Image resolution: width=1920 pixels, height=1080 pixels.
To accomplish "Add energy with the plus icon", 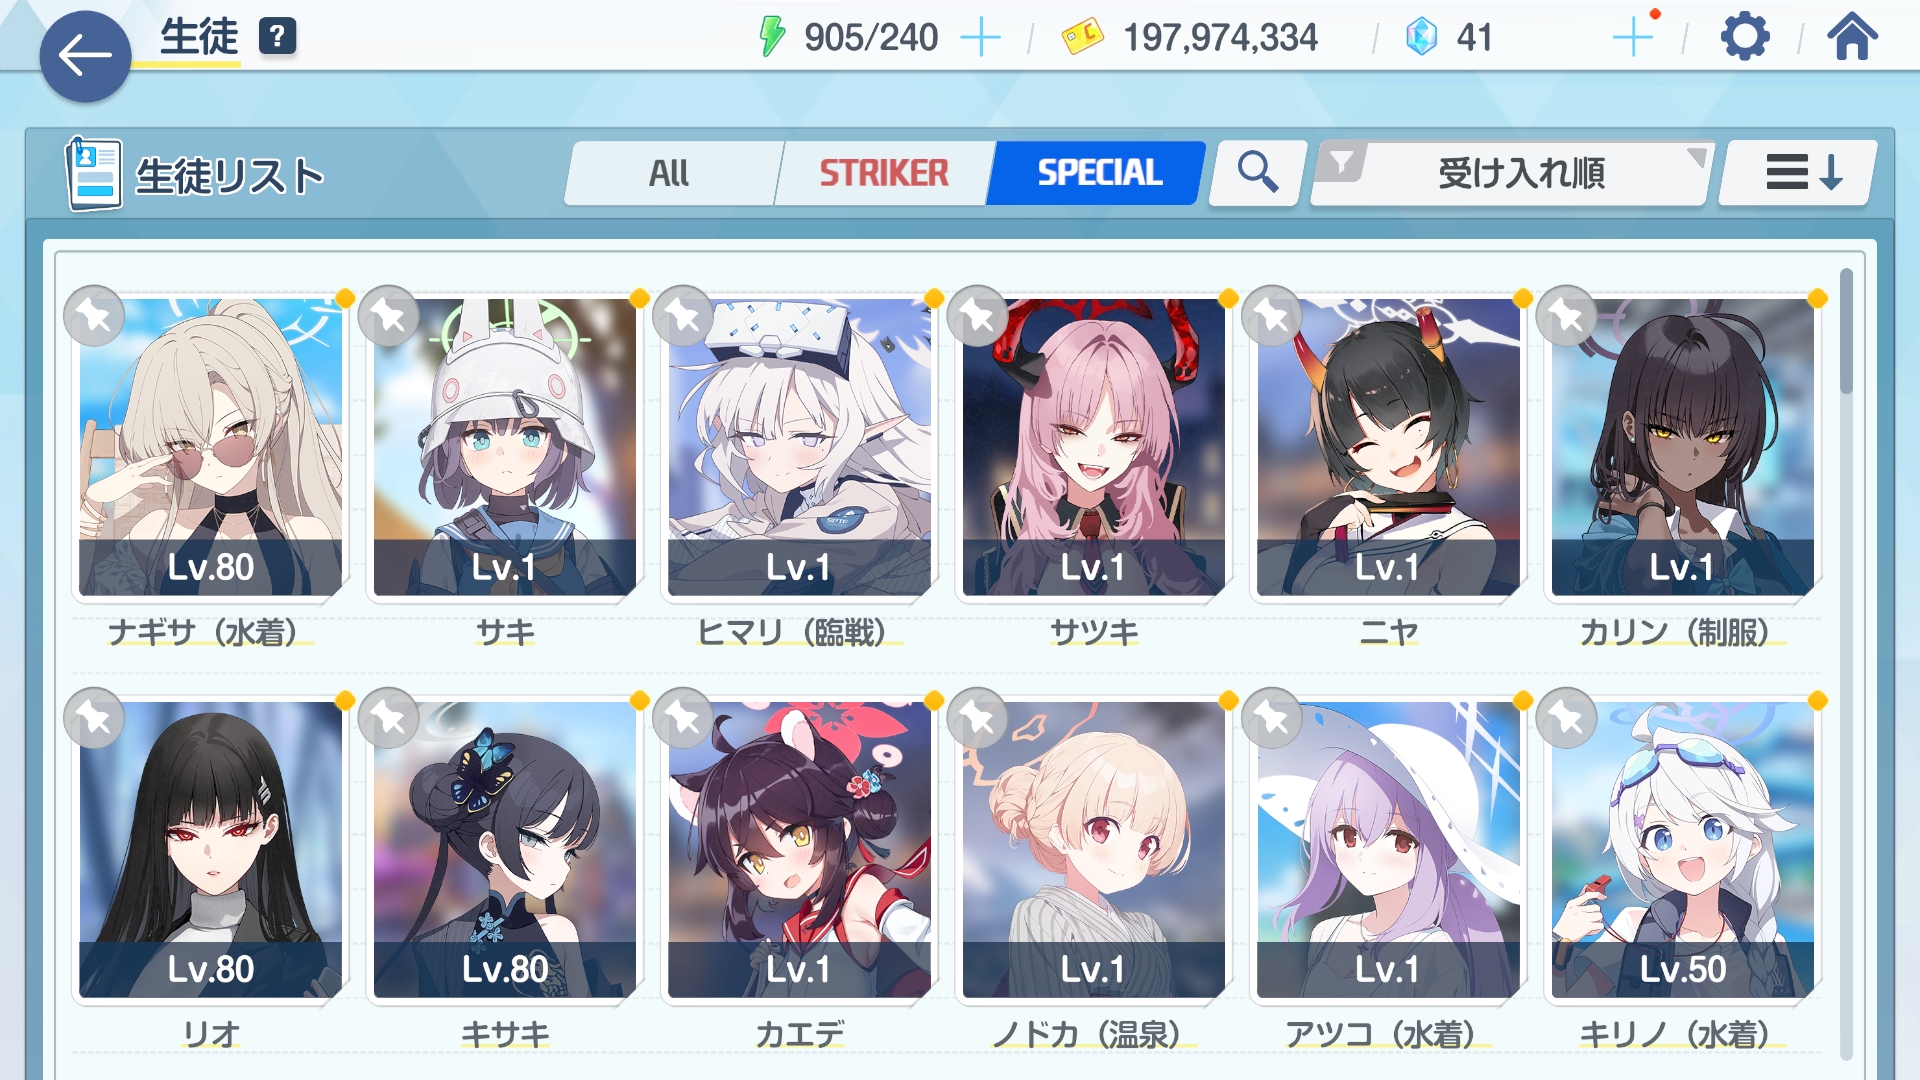I will coord(980,38).
